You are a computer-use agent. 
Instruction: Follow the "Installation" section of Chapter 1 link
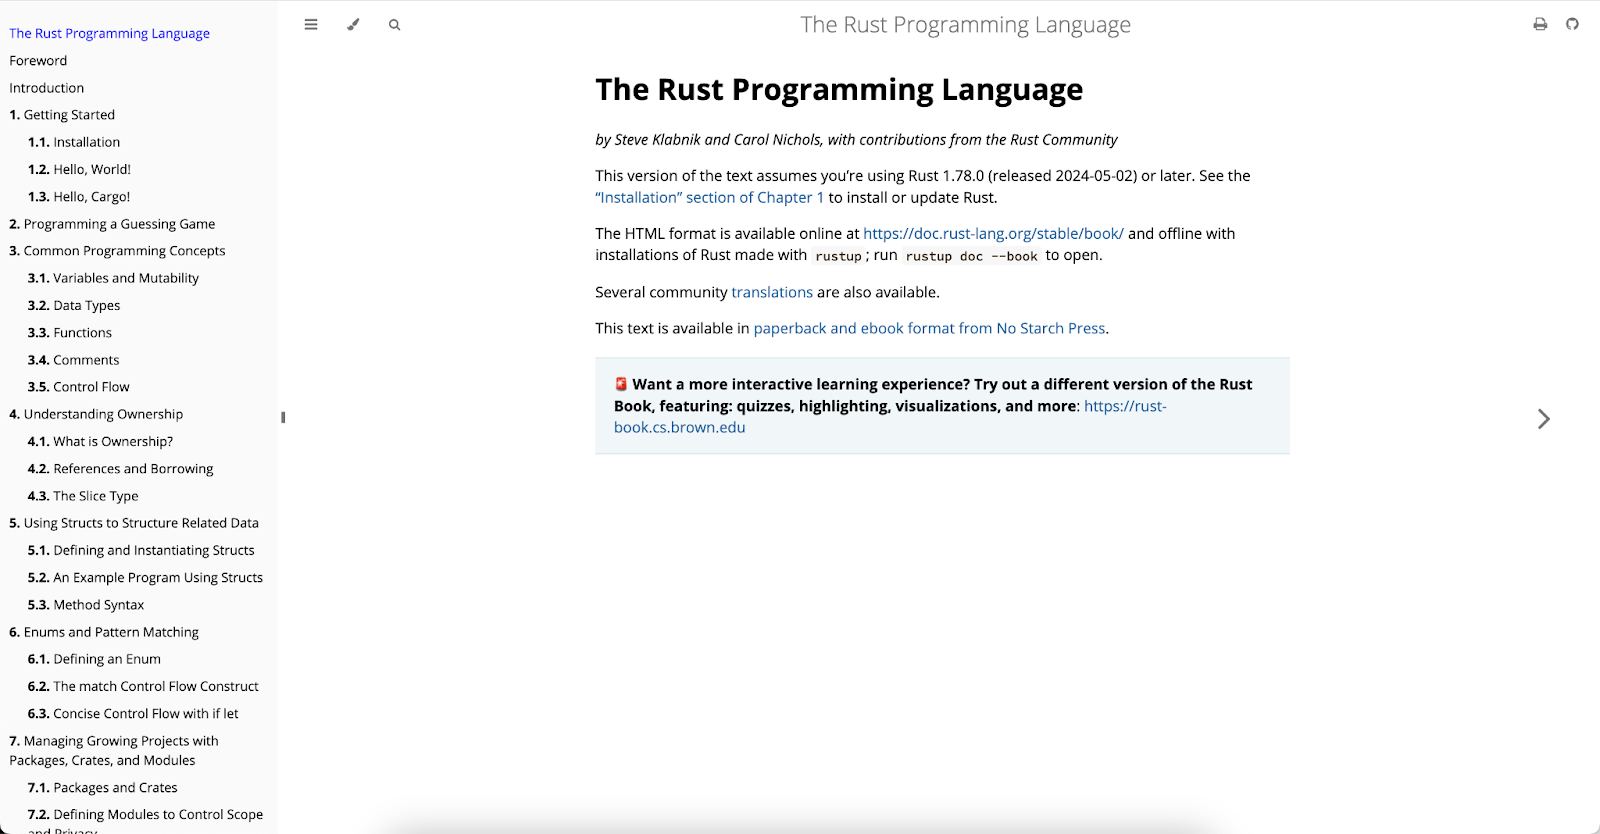[710, 198]
